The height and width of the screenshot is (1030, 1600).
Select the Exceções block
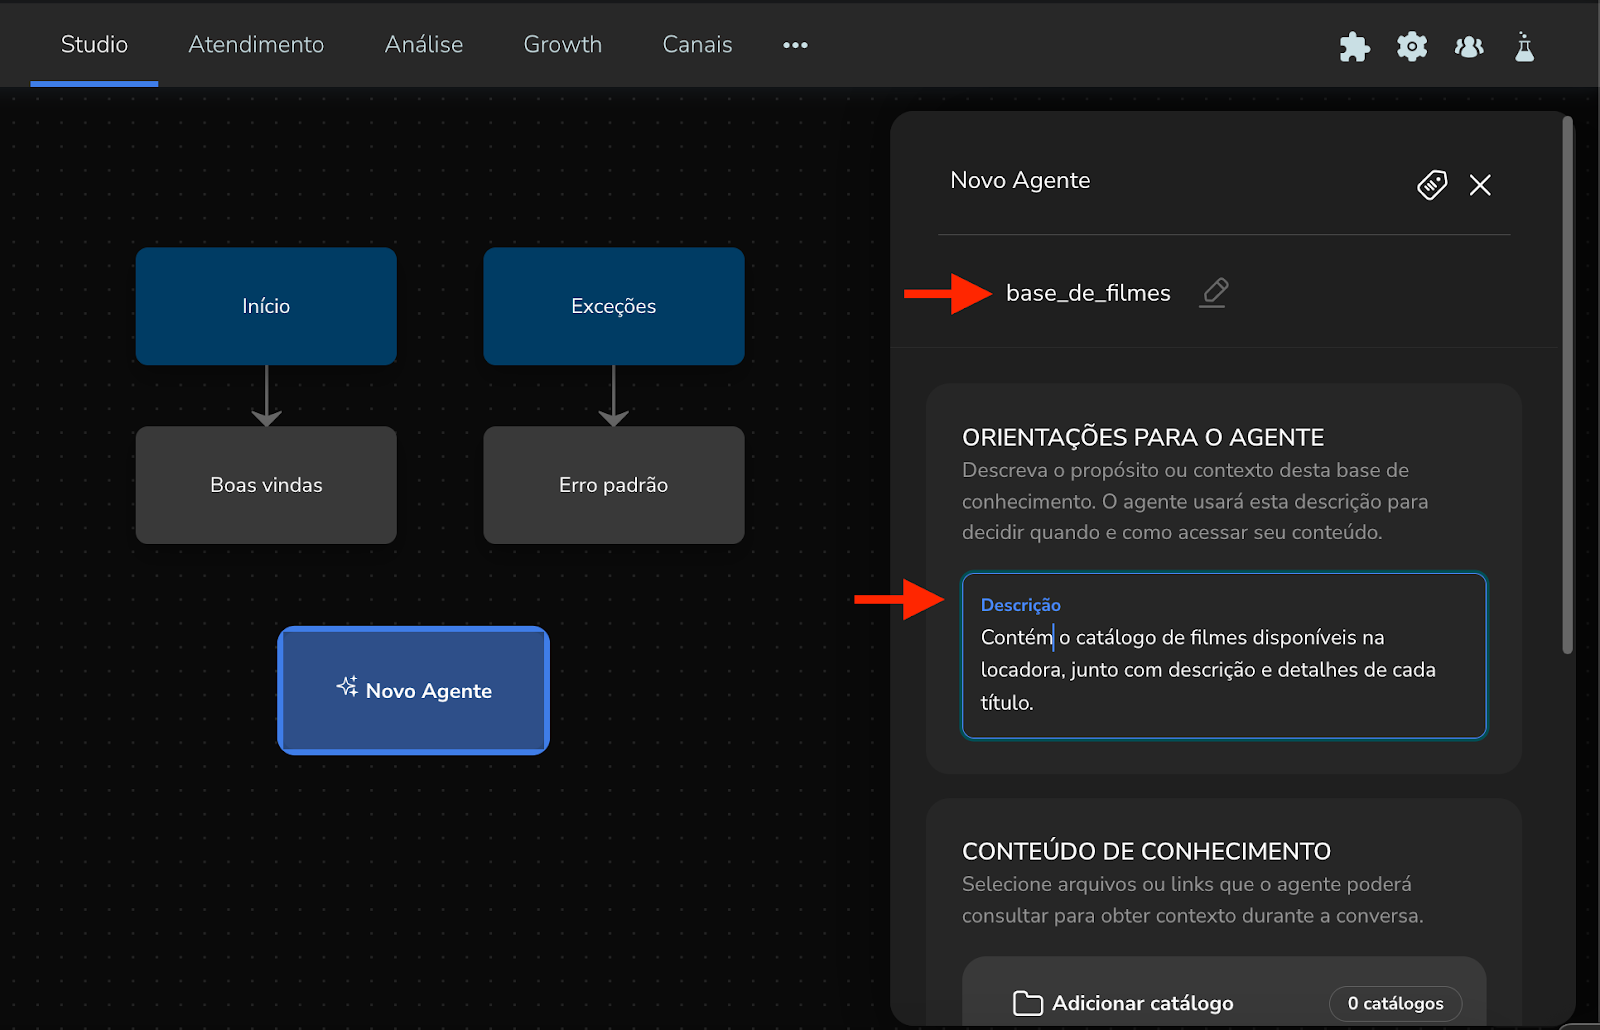pos(613,306)
